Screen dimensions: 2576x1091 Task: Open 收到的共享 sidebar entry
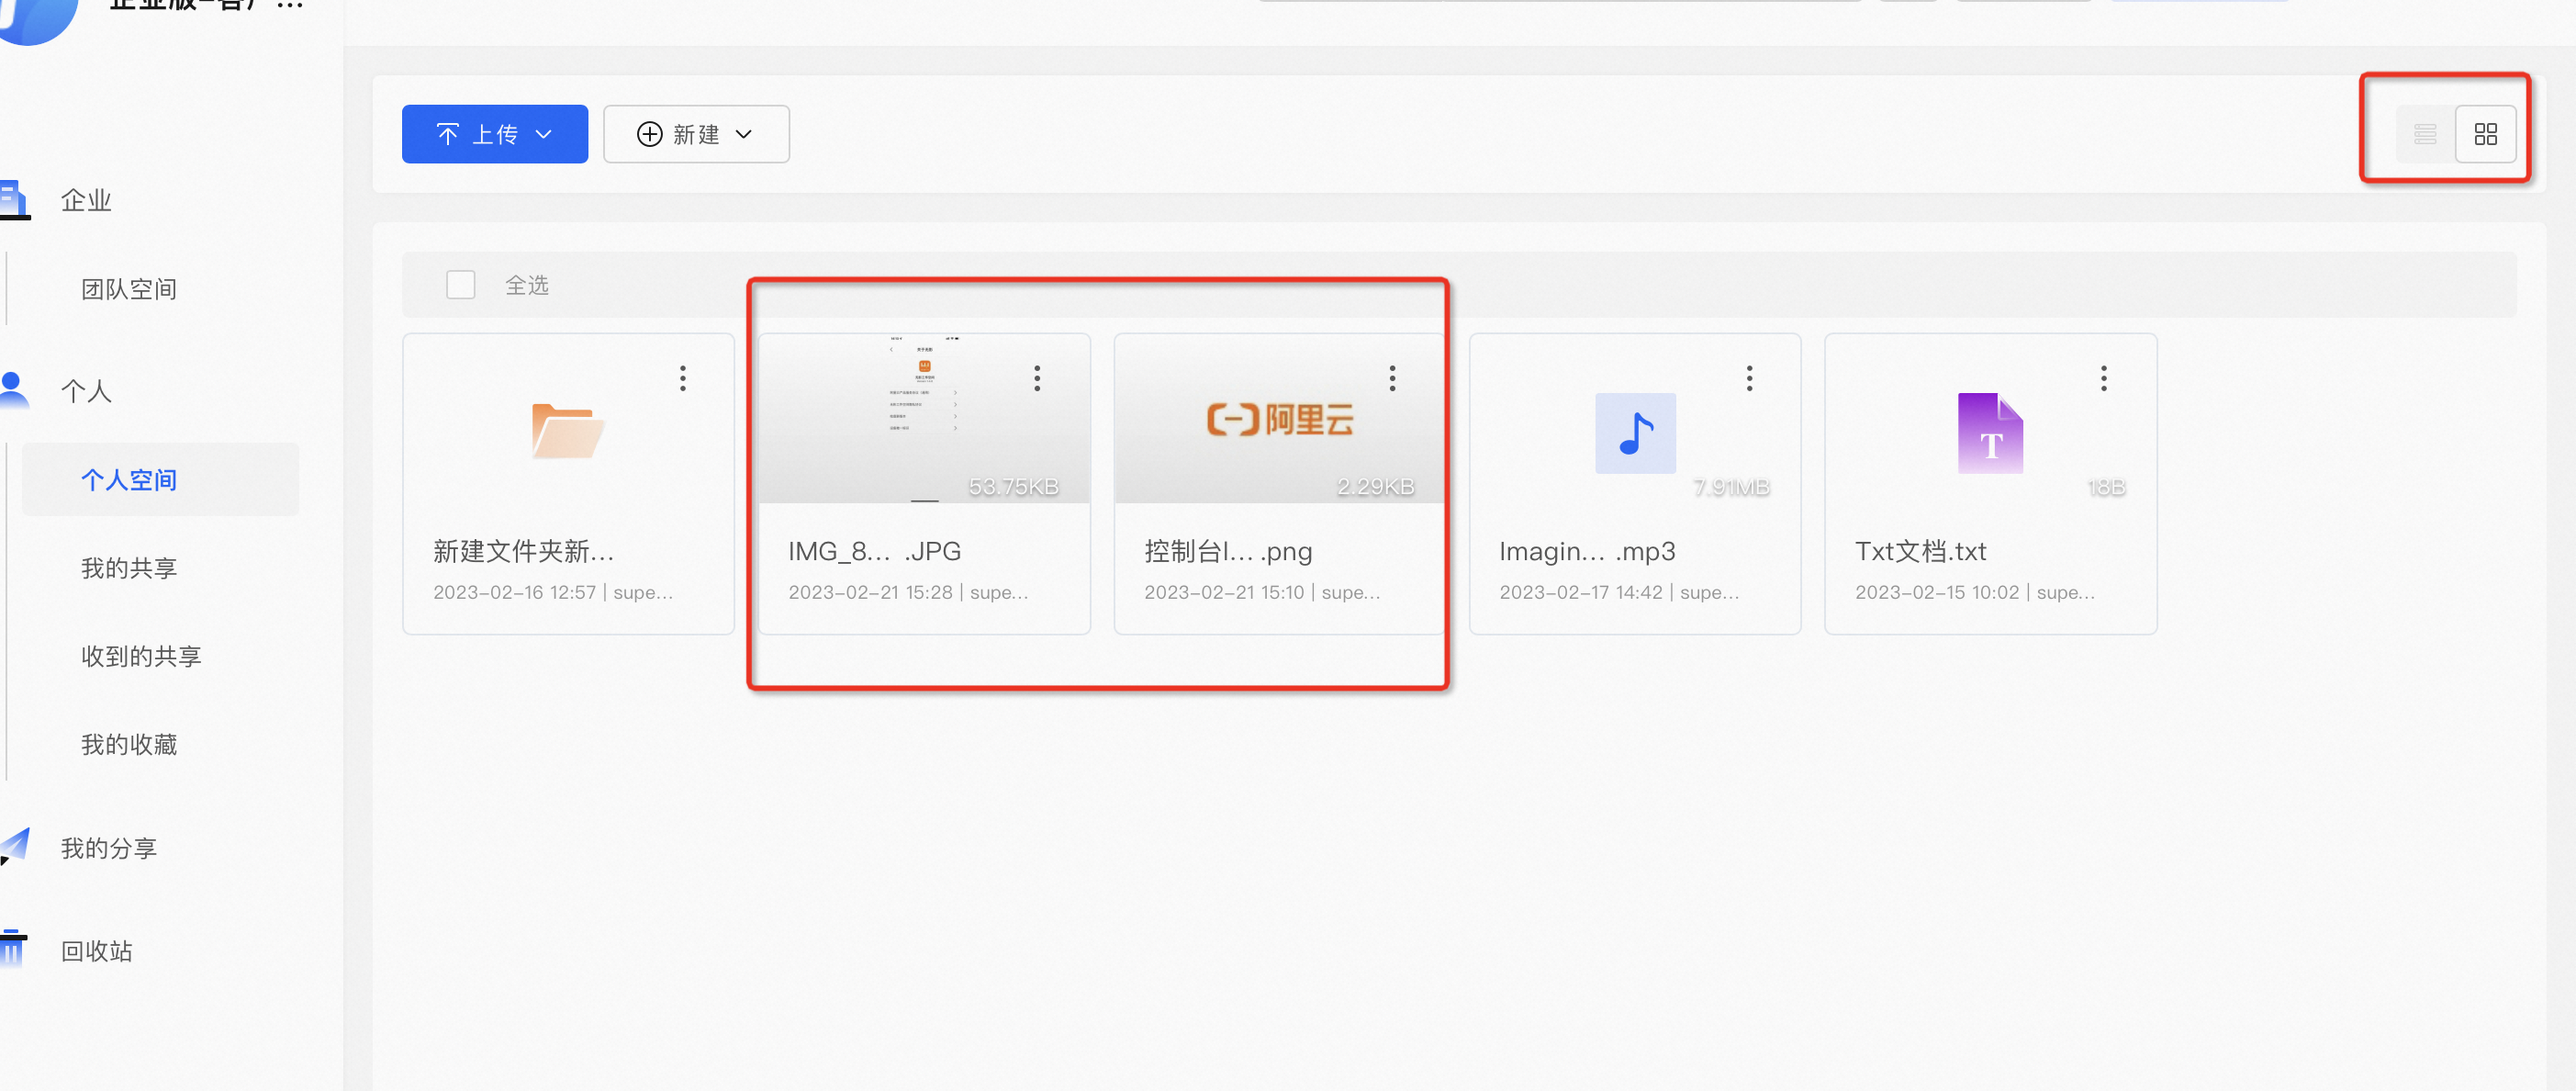pos(141,656)
